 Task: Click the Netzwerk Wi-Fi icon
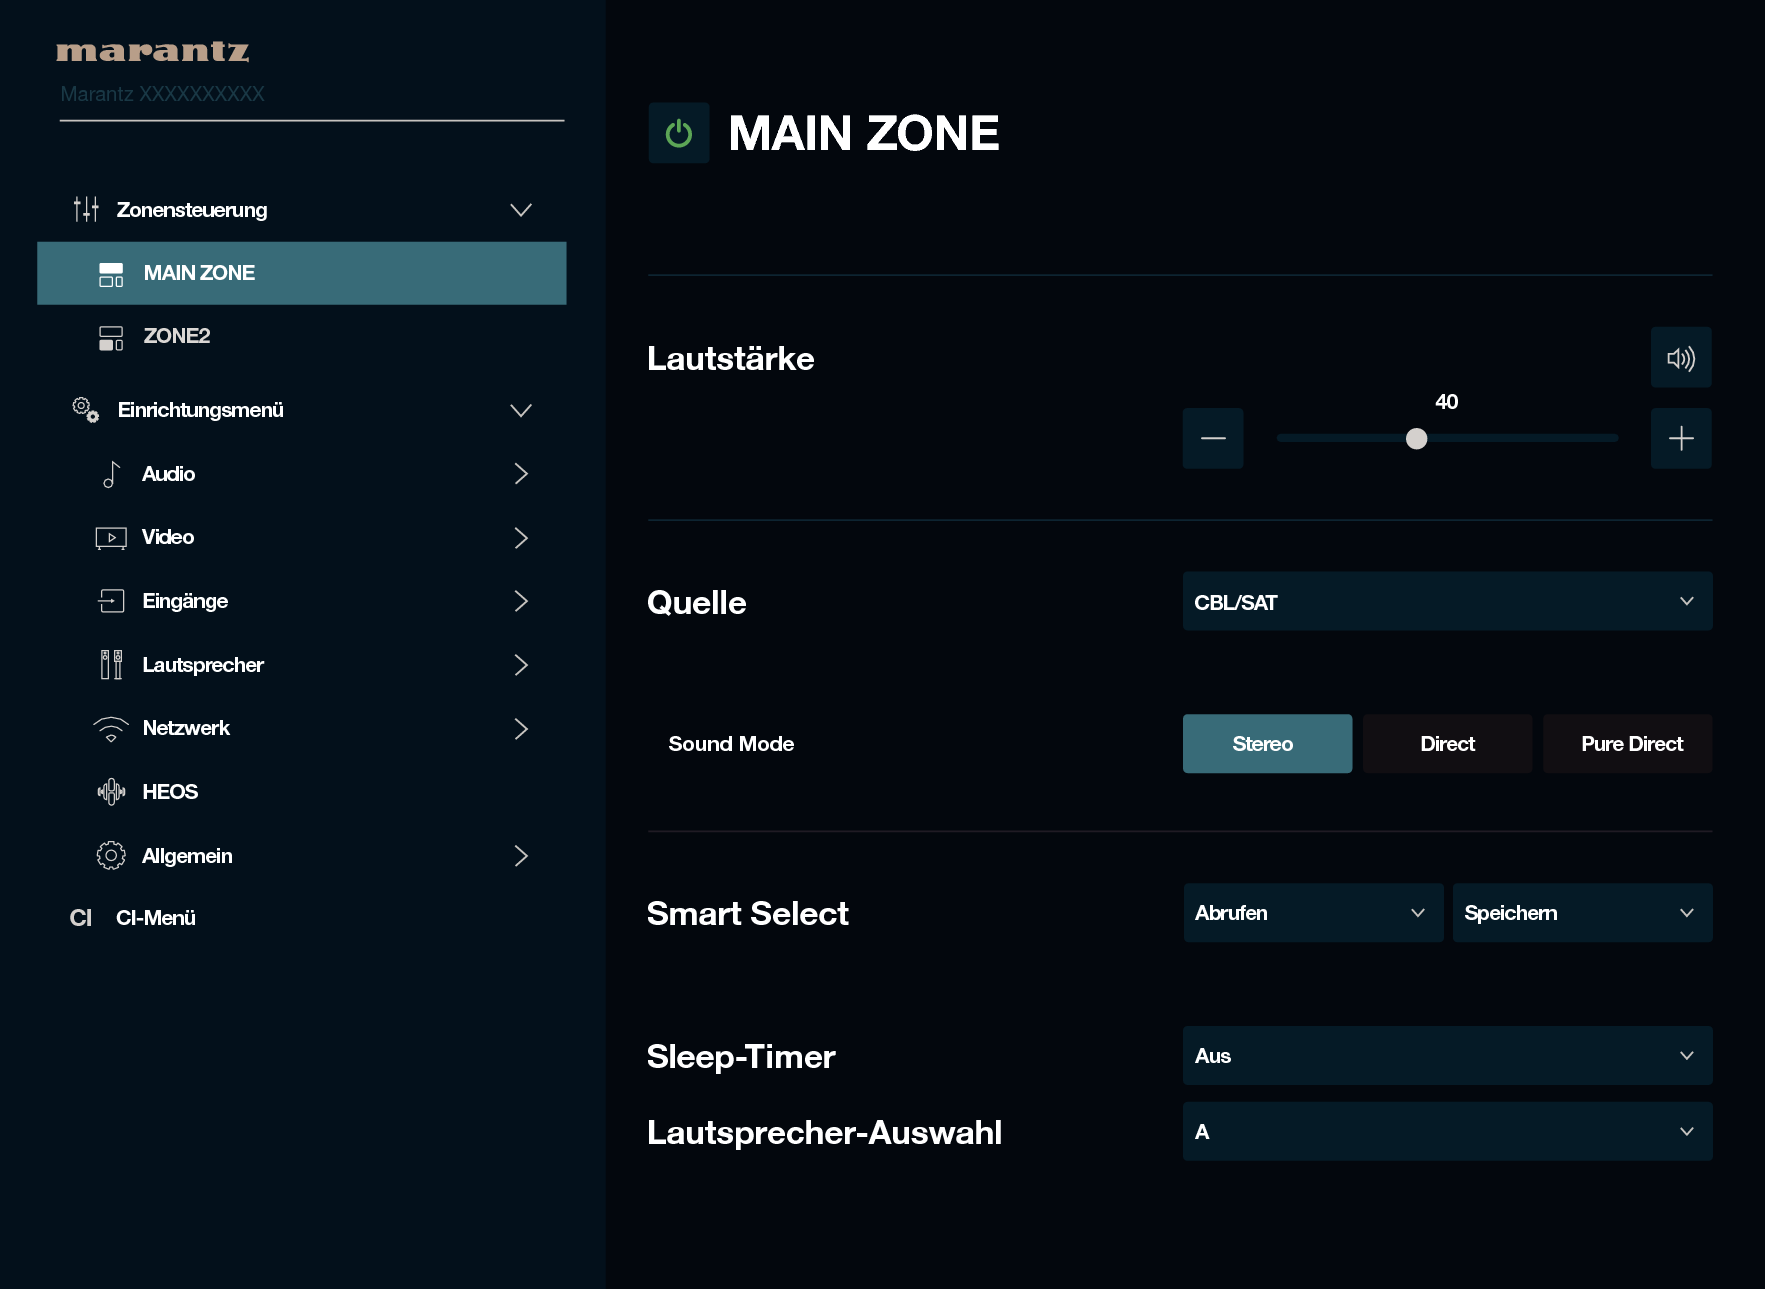111,729
